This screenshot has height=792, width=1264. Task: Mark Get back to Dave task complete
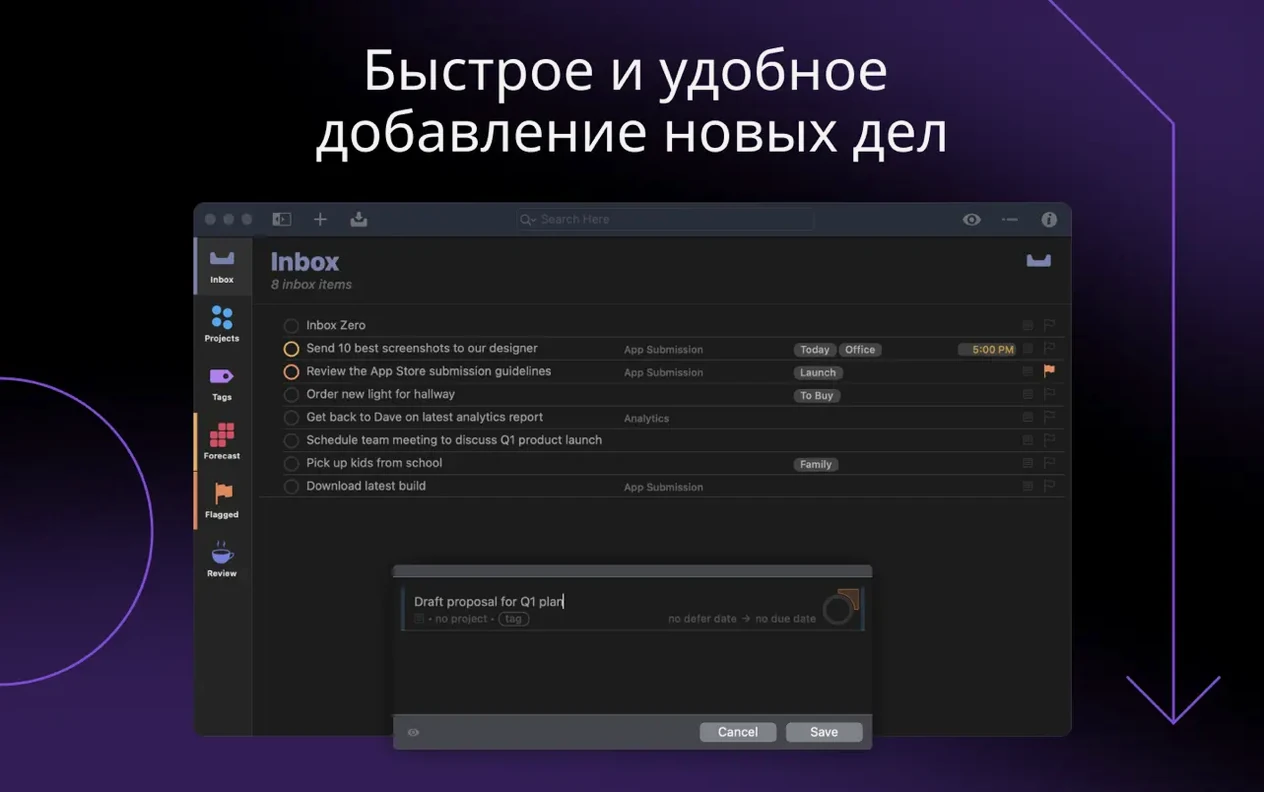[291, 418]
